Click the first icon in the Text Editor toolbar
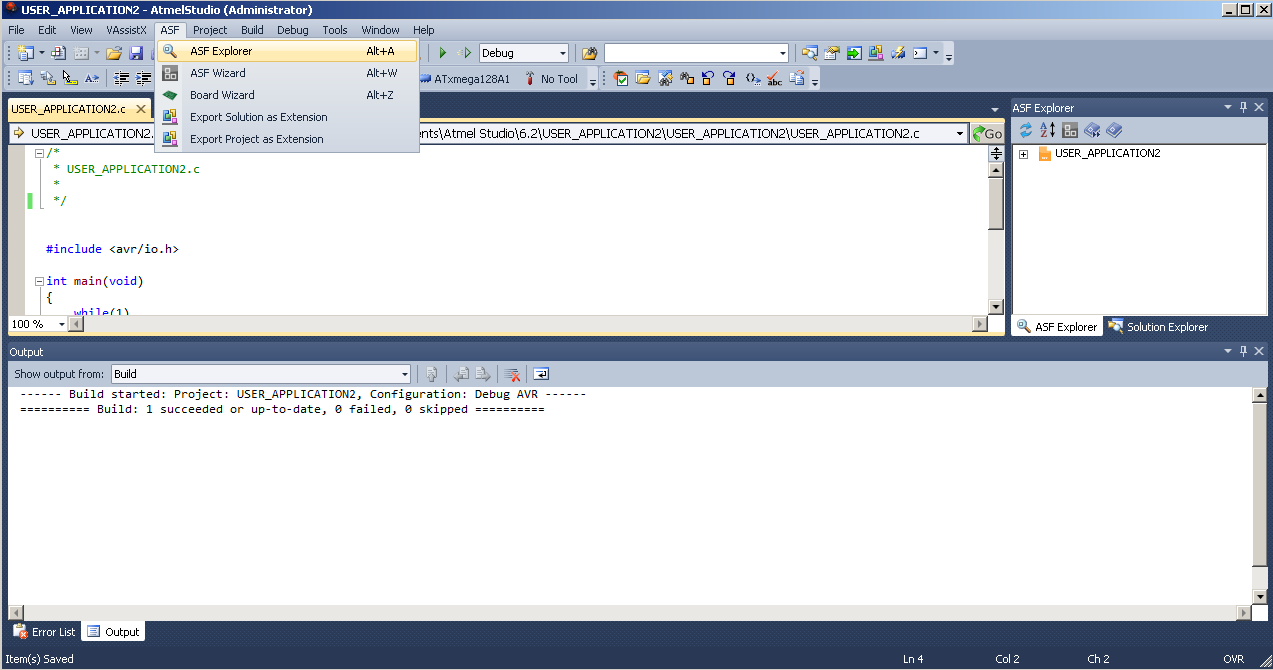The width and height of the screenshot is (1273, 670). point(25,79)
